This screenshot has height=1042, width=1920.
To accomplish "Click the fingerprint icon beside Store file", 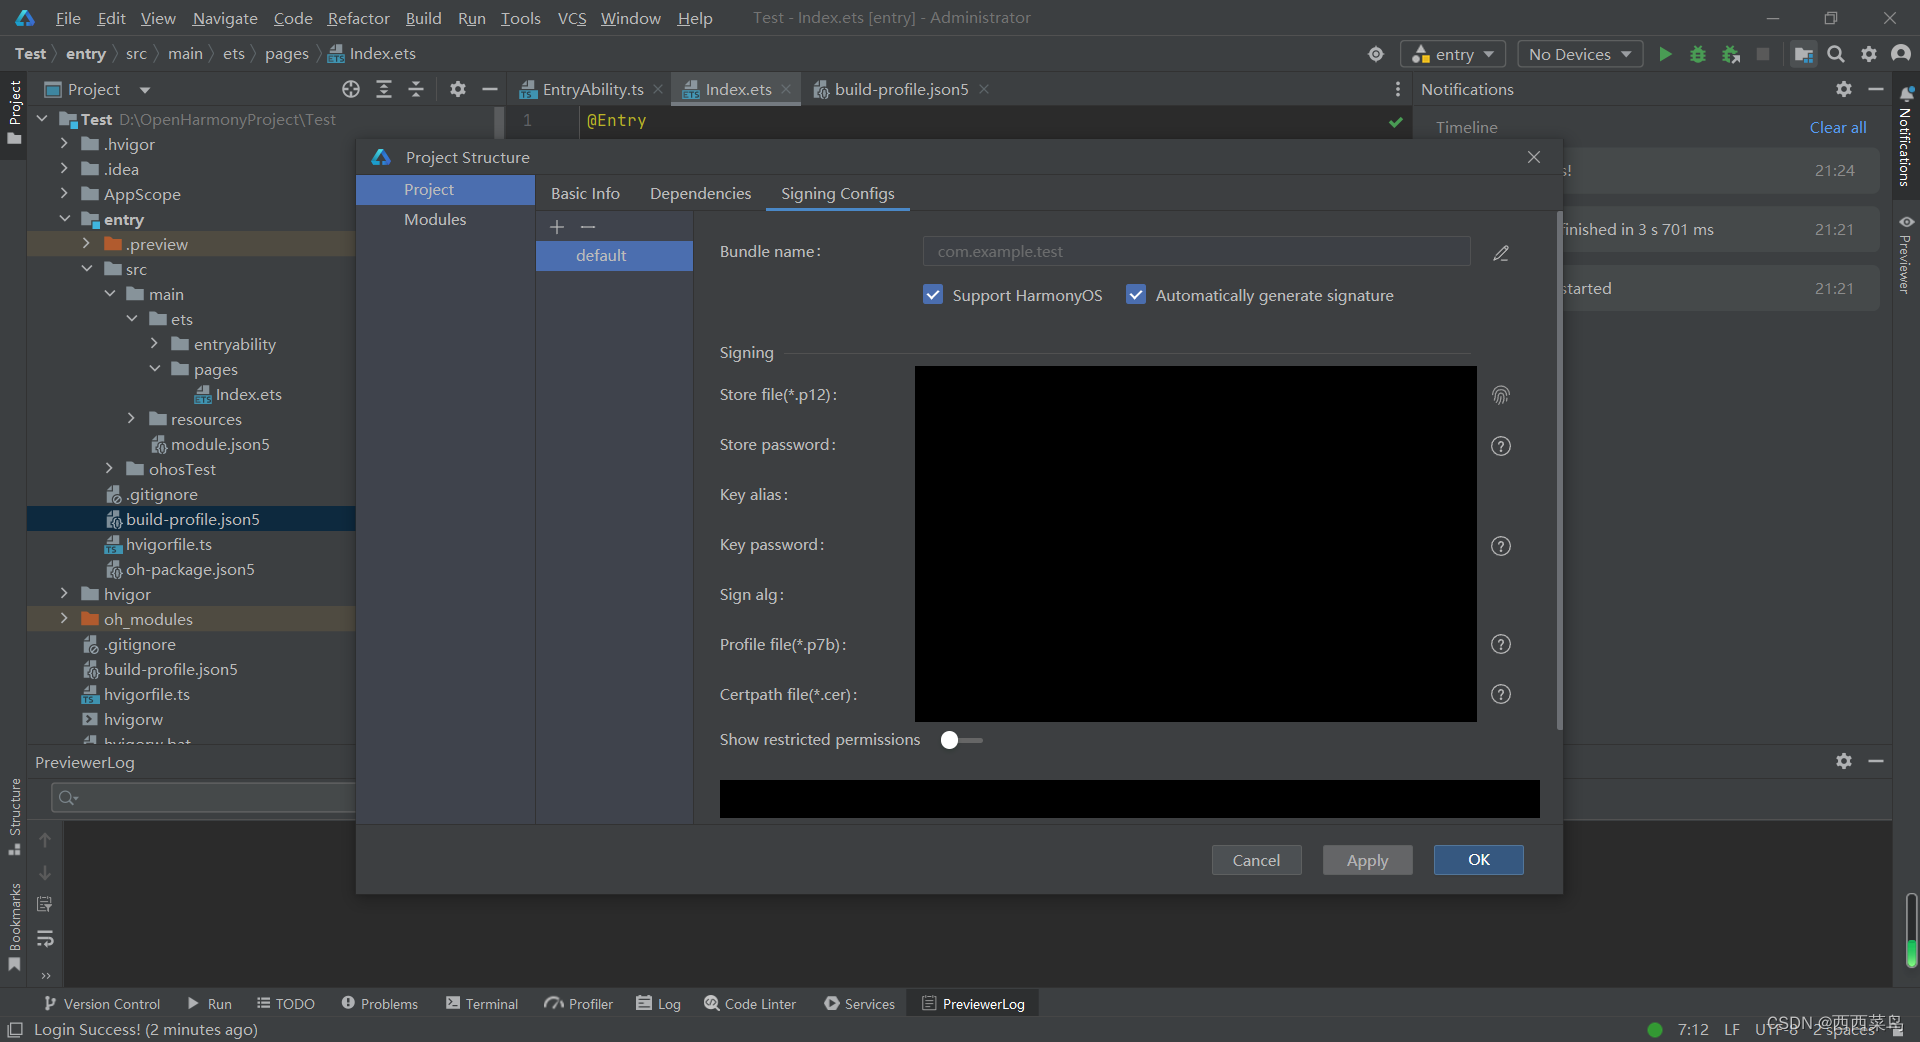I will click(1501, 395).
